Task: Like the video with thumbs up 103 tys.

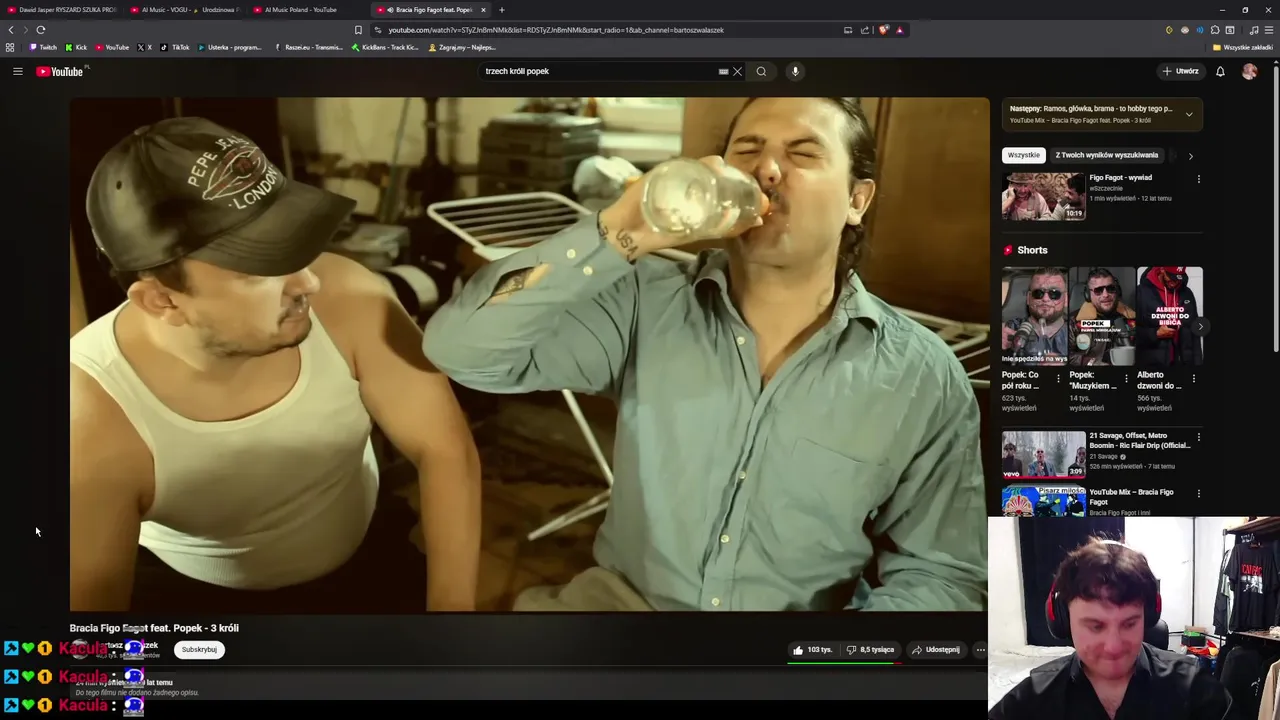Action: 812,650
